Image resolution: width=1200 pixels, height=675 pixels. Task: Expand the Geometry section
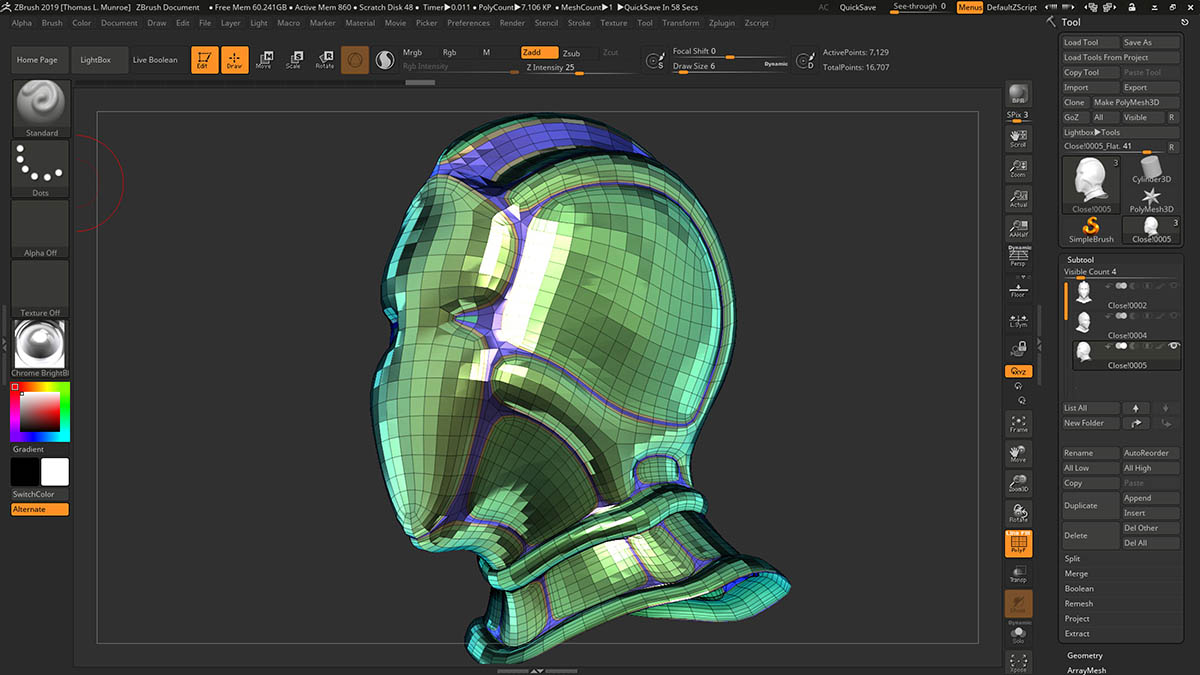(x=1085, y=655)
